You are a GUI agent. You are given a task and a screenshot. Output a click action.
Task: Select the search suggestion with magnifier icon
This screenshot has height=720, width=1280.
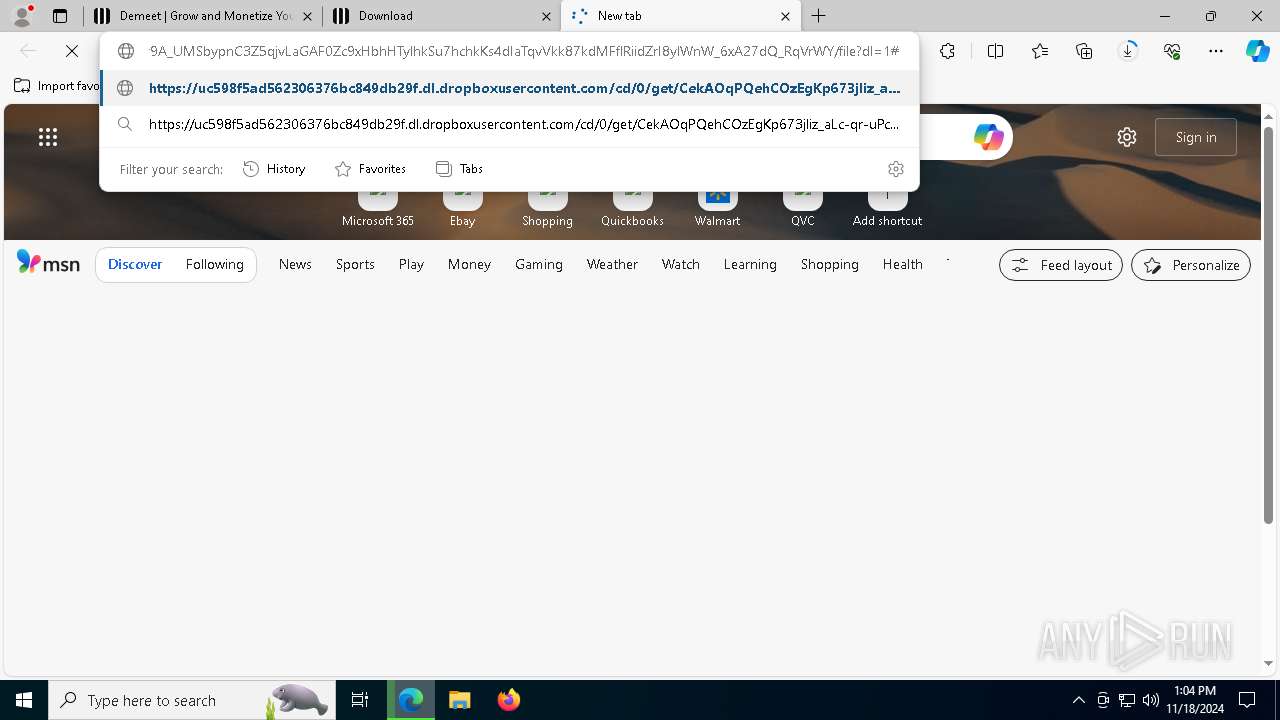tap(510, 124)
